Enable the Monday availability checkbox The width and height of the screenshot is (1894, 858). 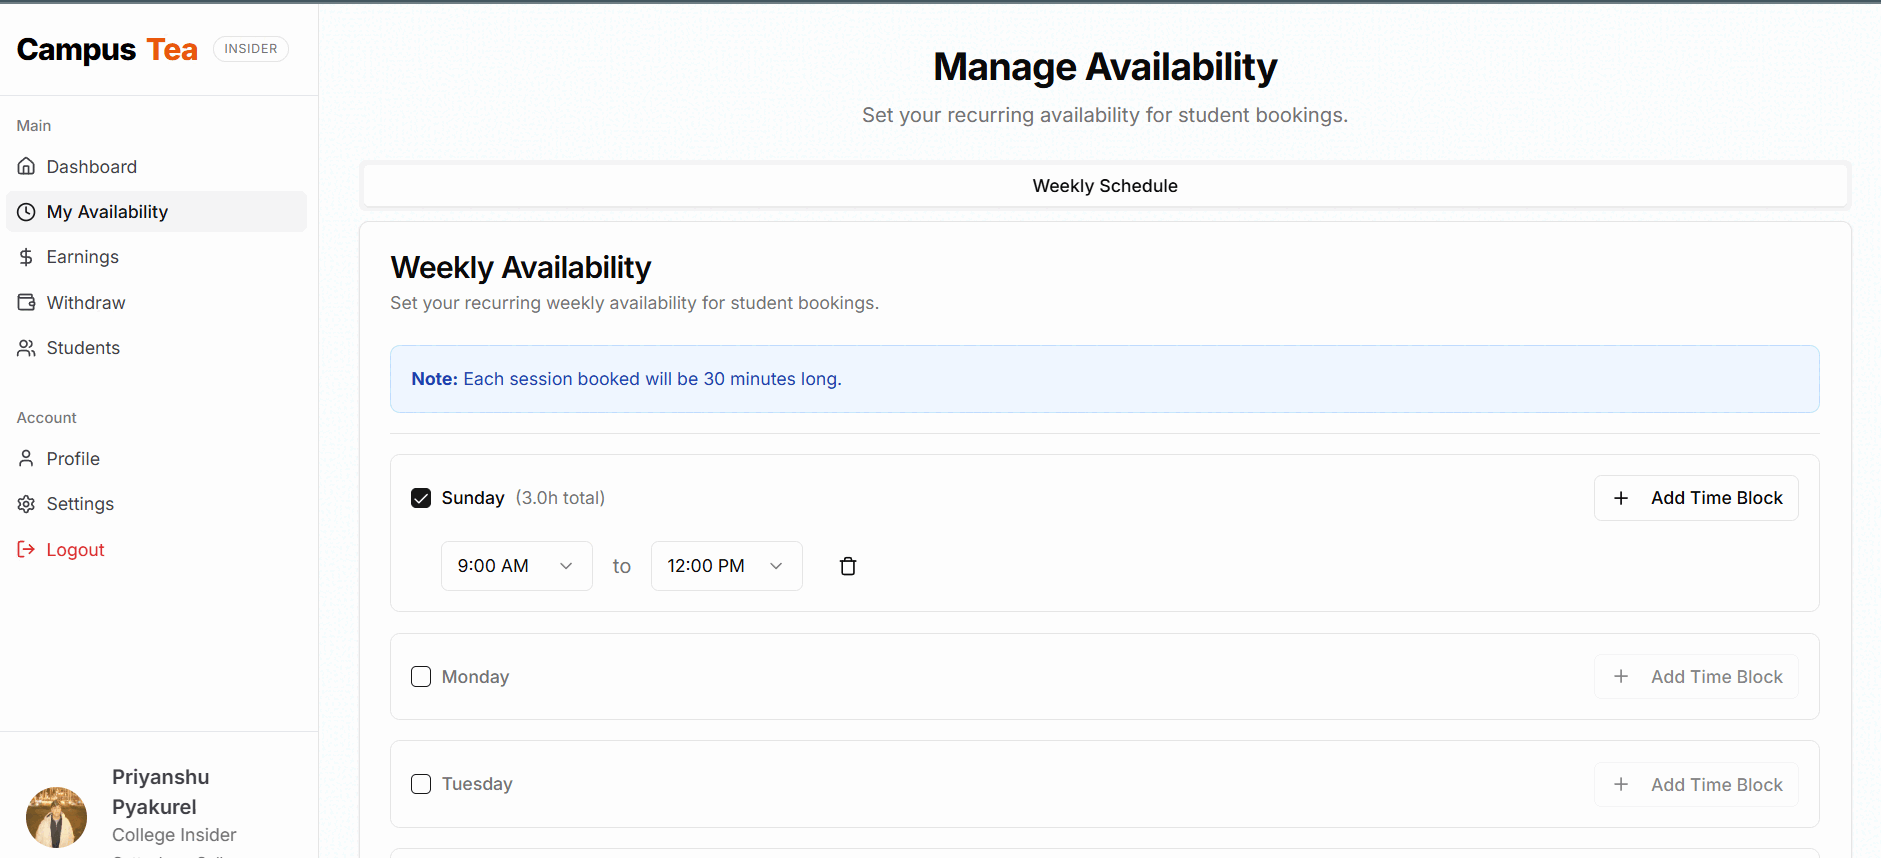click(421, 677)
